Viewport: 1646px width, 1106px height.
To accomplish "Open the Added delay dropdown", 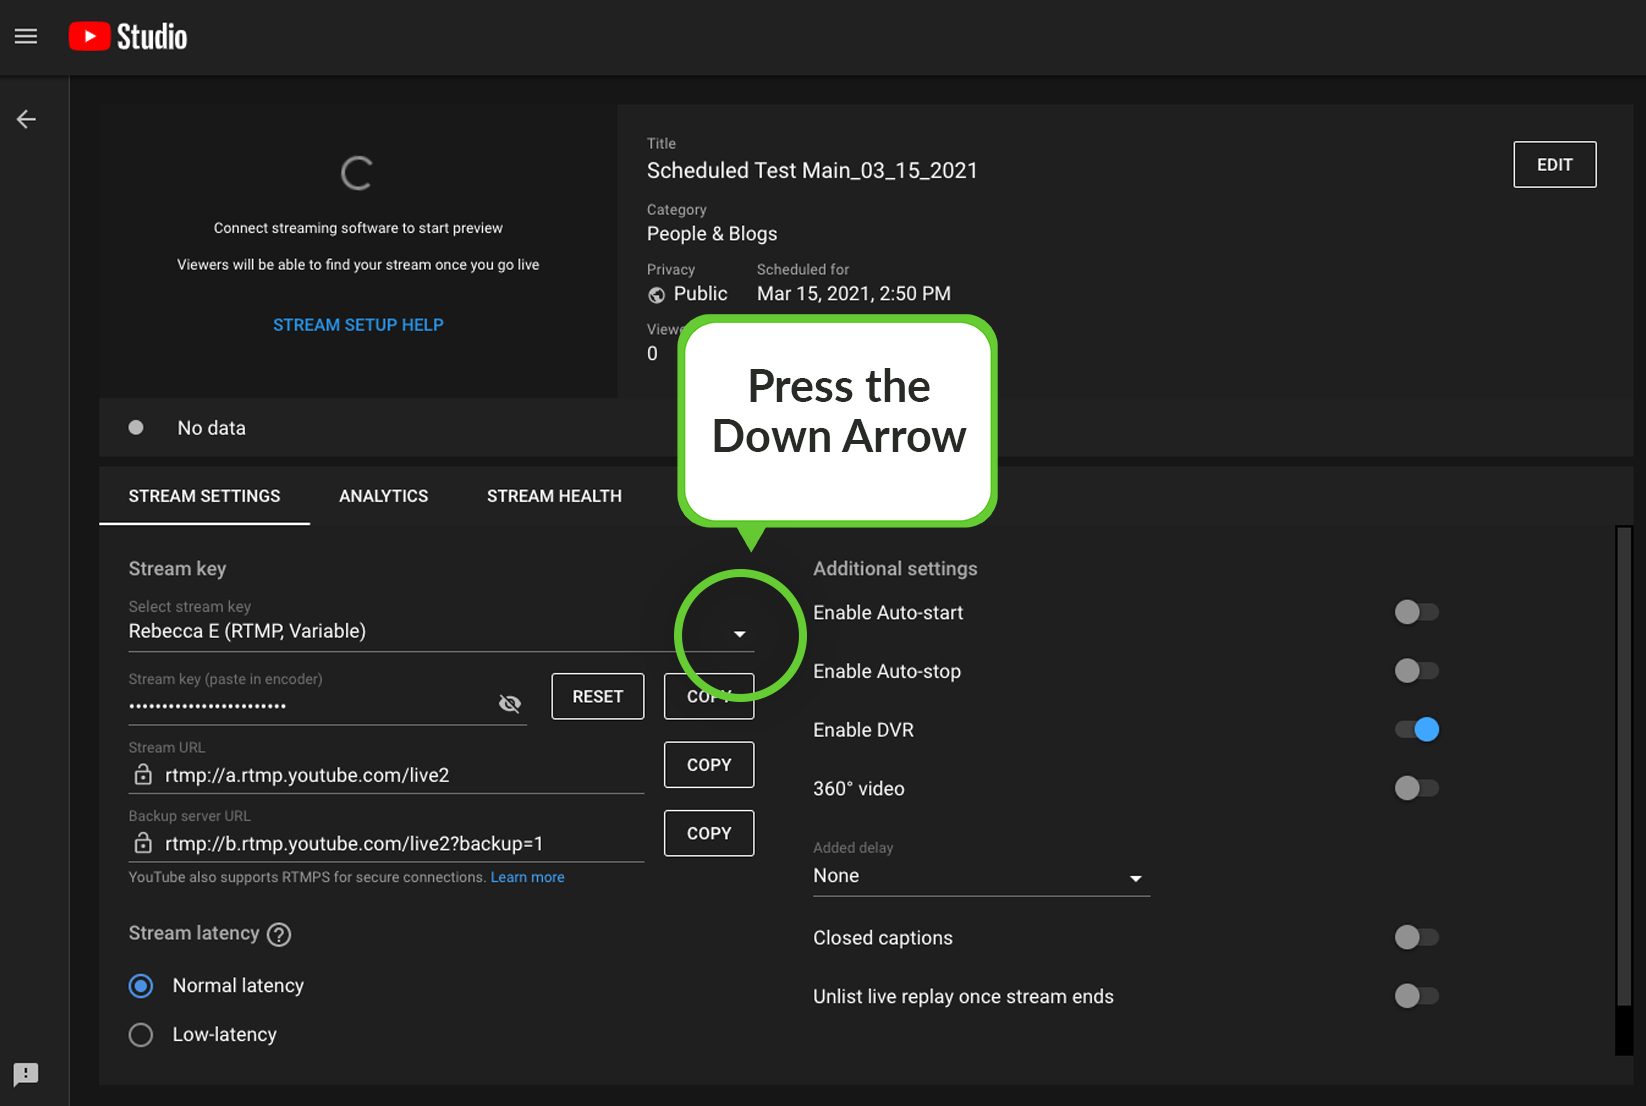I will pos(1135,878).
